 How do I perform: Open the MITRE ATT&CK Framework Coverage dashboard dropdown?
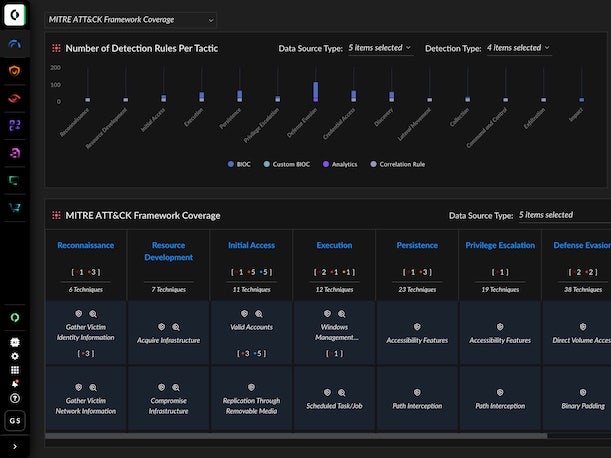point(130,19)
